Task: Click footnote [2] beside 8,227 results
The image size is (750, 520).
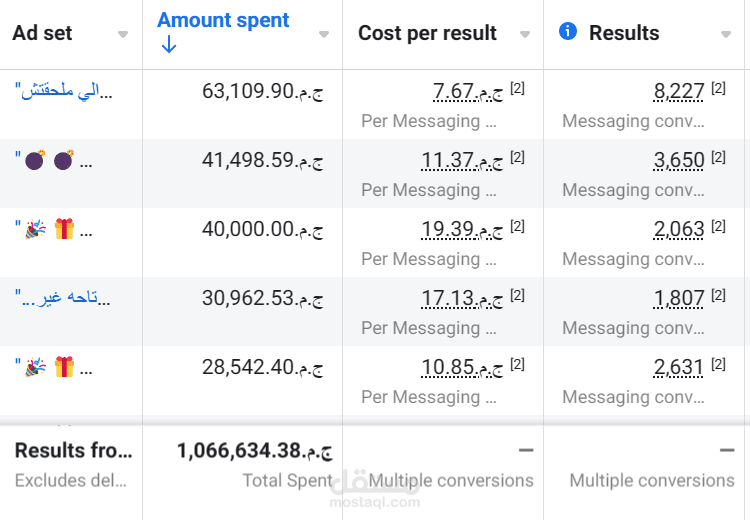Action: pyautogui.click(x=718, y=89)
